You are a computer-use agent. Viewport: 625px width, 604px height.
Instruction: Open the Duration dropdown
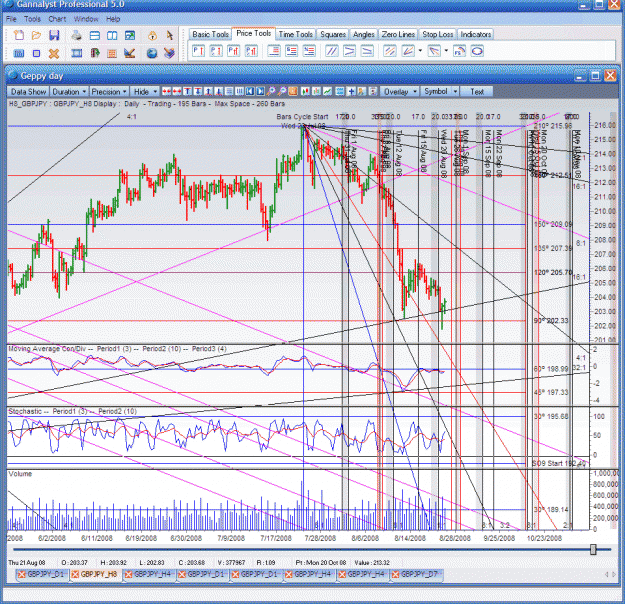point(69,92)
